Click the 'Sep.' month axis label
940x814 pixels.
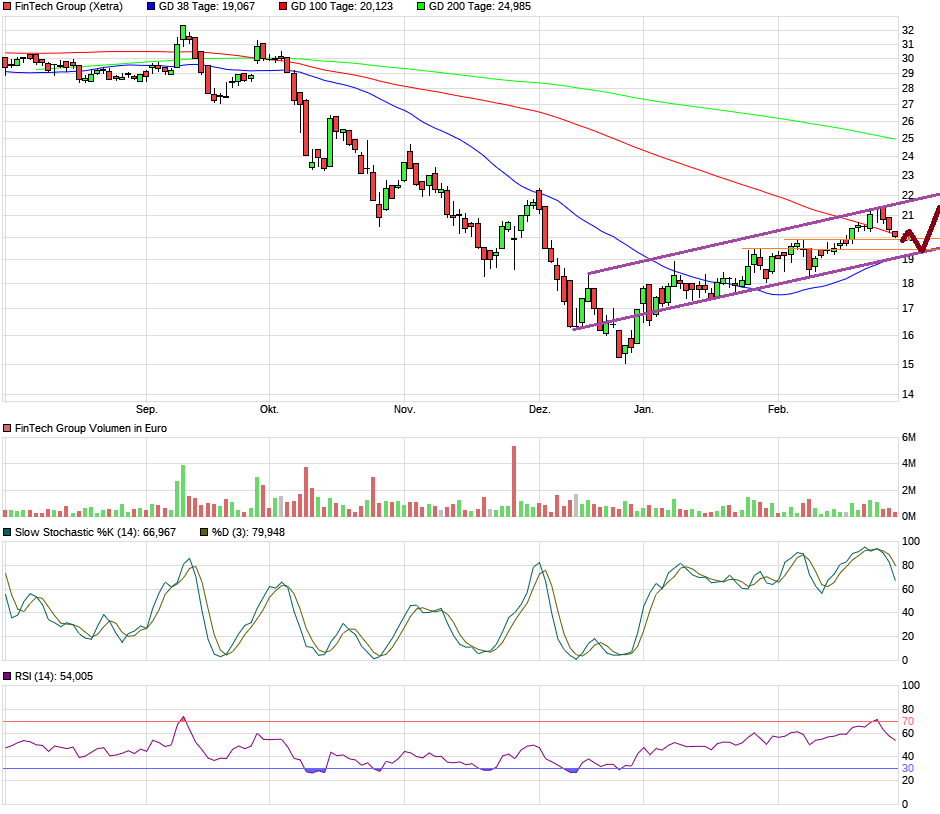pos(147,409)
